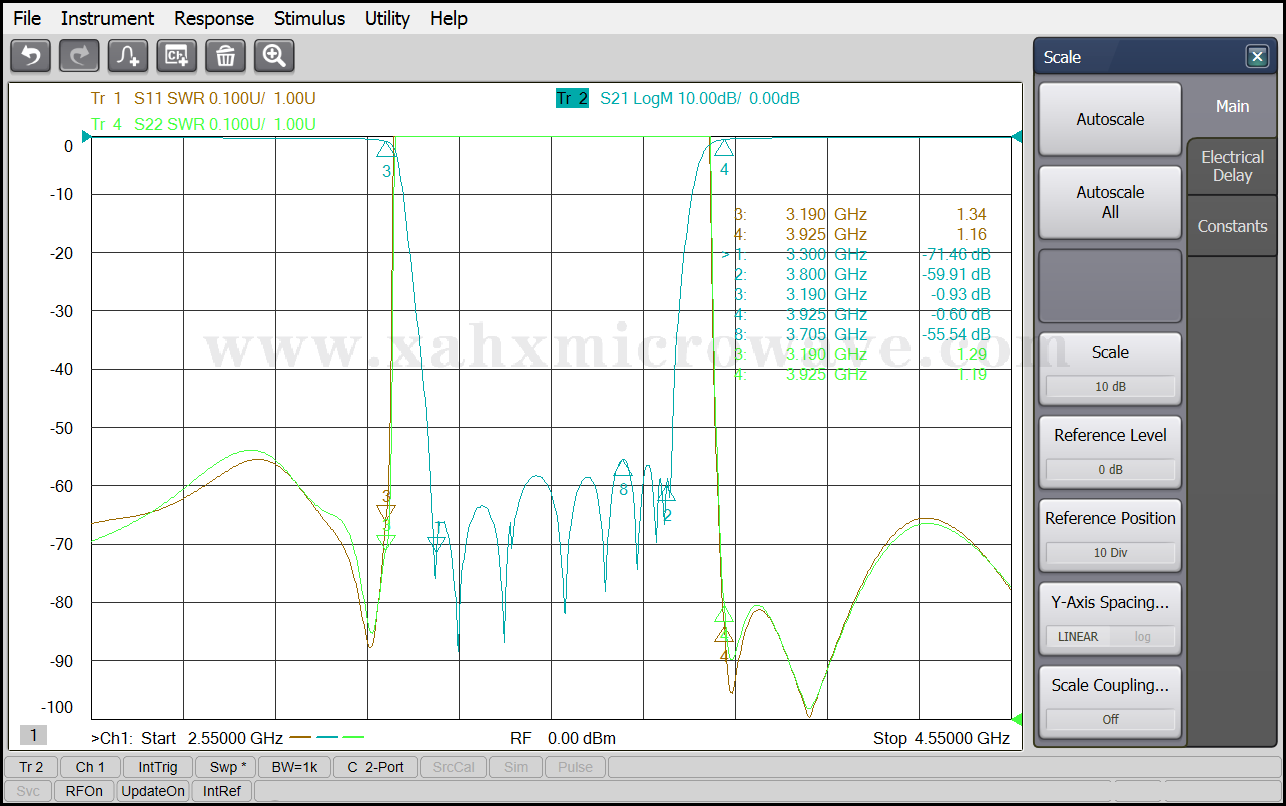The height and width of the screenshot is (806, 1286).
Task: Edit the Reference Level 0 dB field
Action: point(1110,469)
